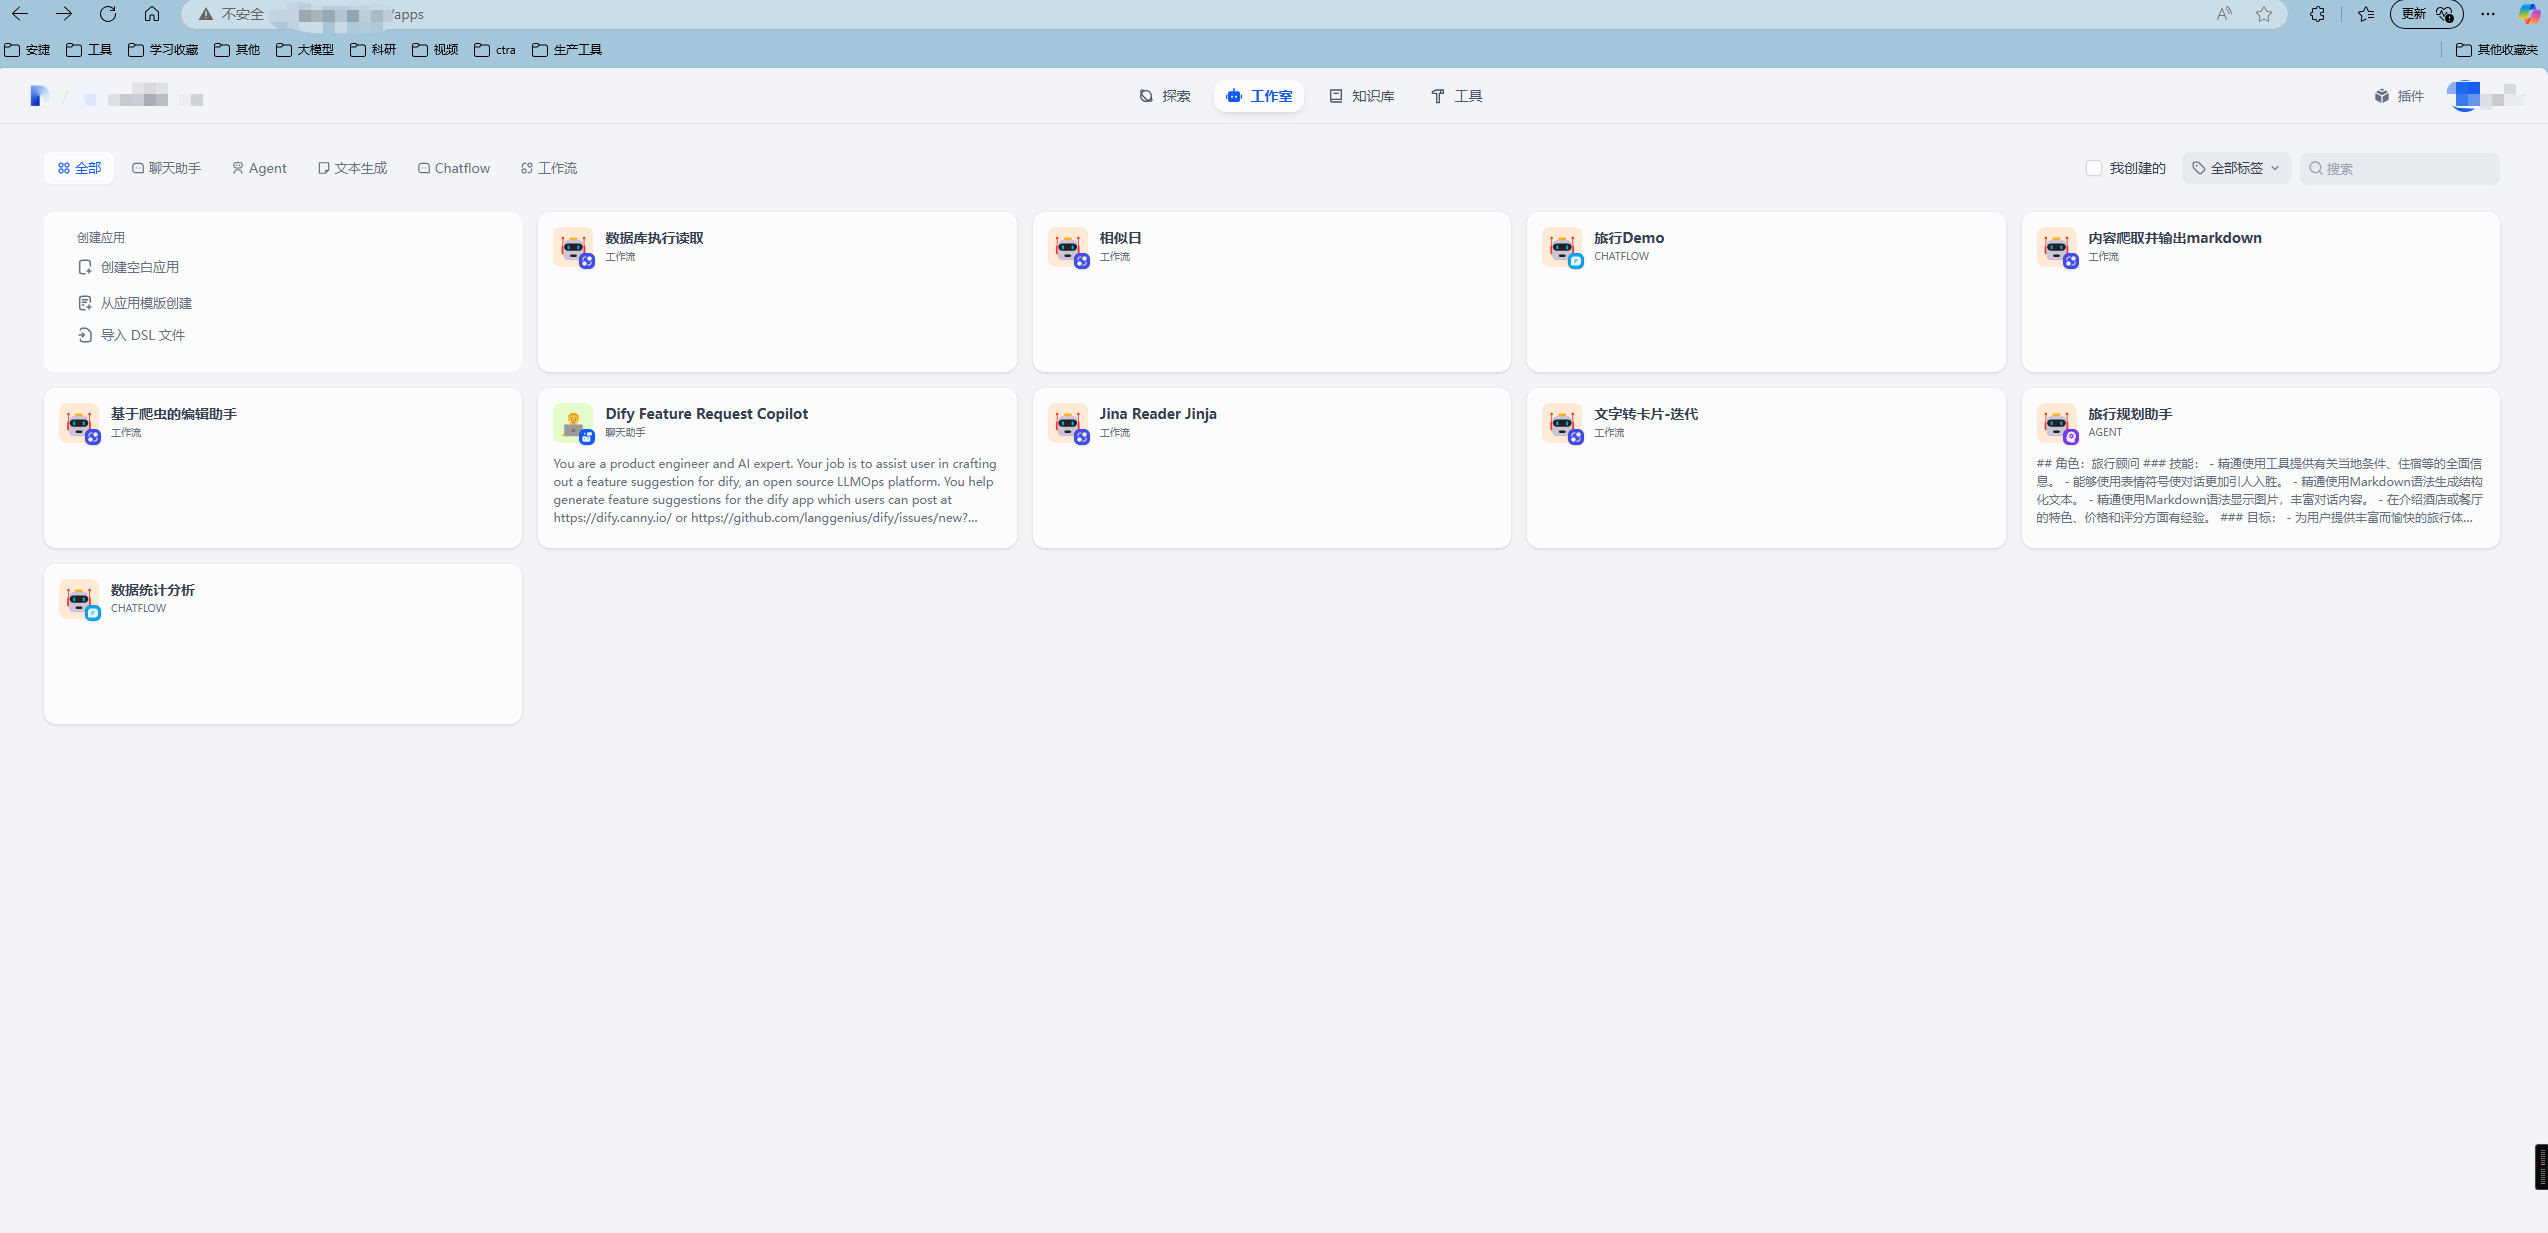This screenshot has width=2548, height=1233.
Task: Click the browser home icon
Action: point(152,14)
